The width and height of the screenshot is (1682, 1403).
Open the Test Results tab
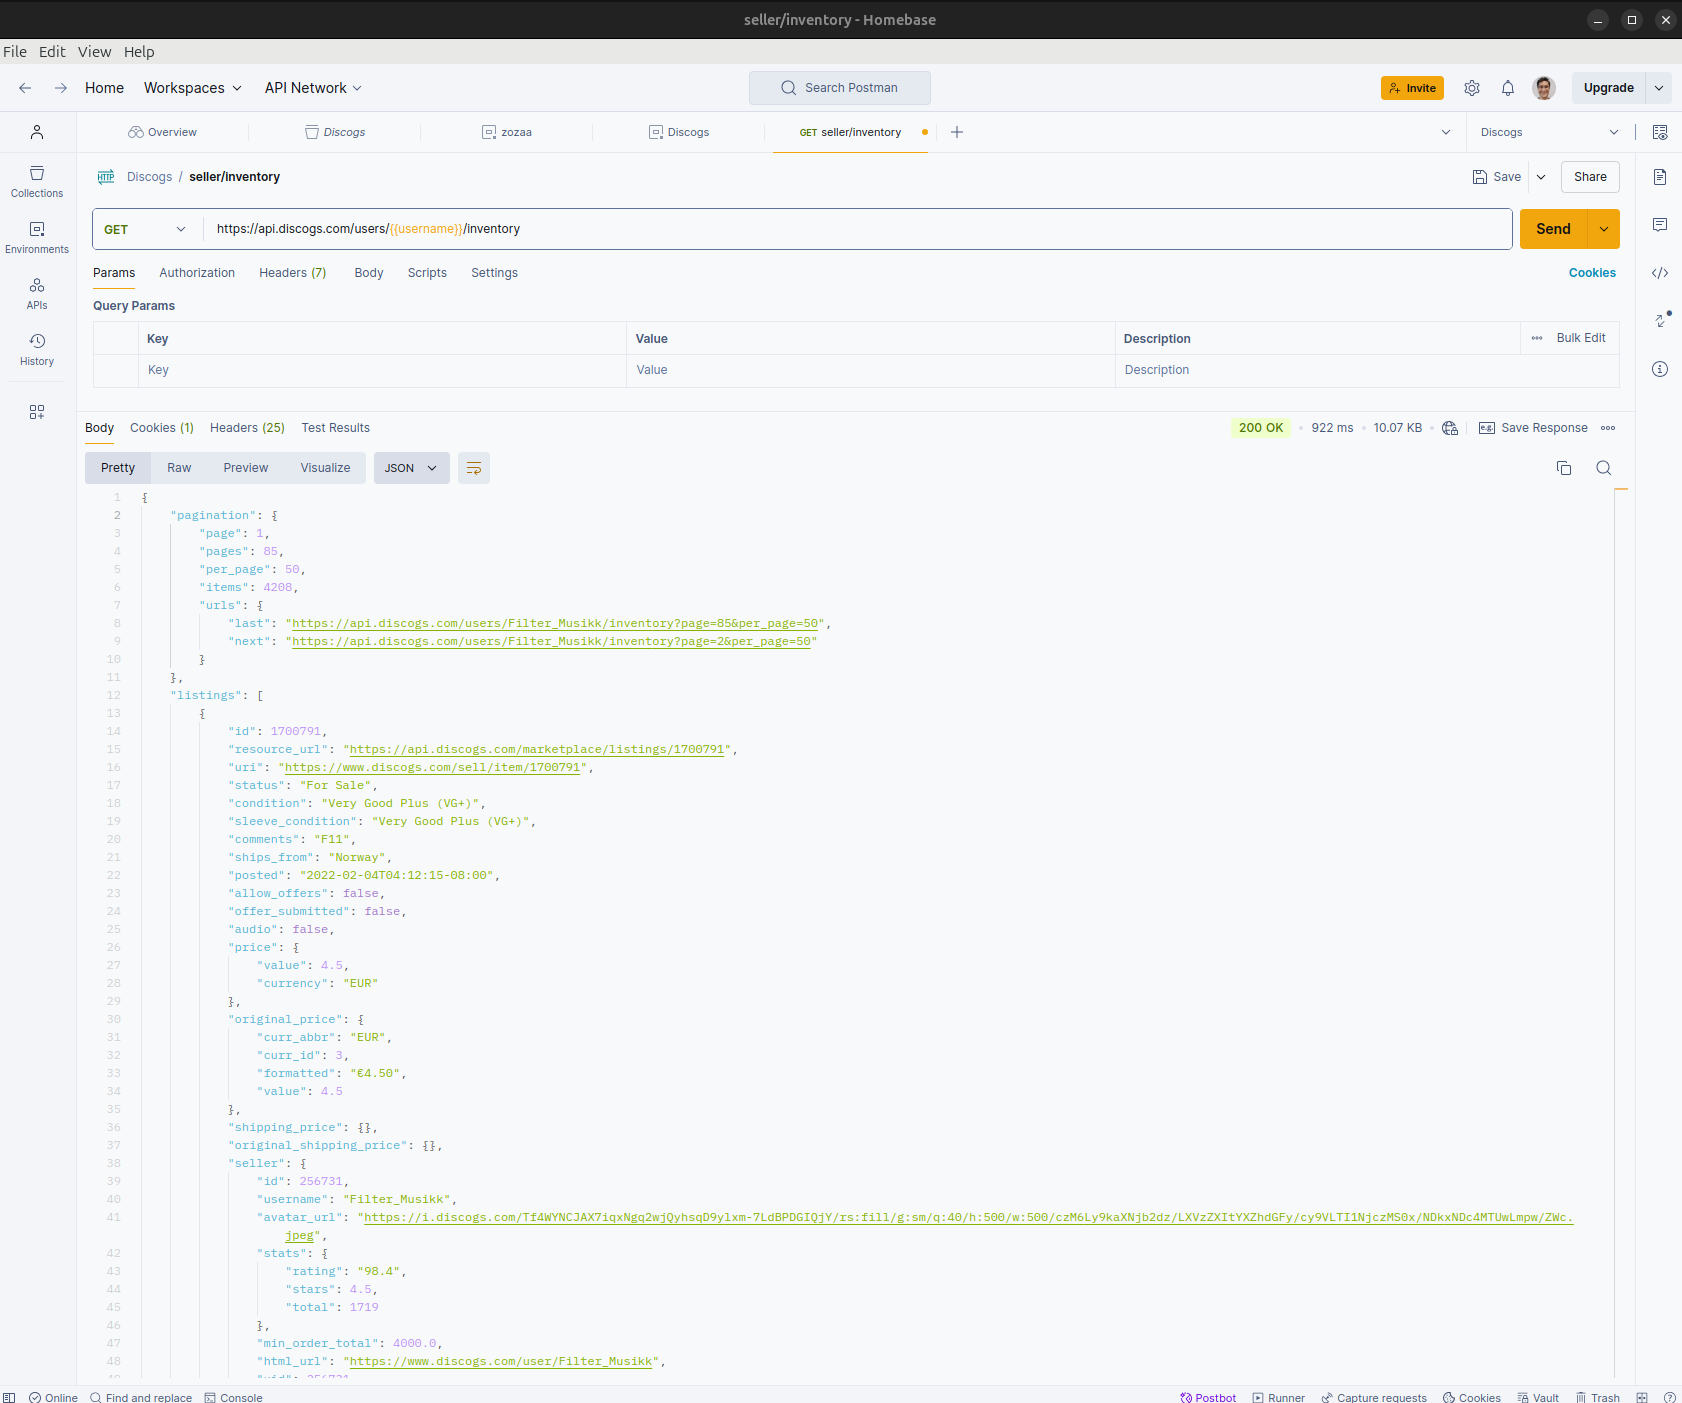[335, 428]
